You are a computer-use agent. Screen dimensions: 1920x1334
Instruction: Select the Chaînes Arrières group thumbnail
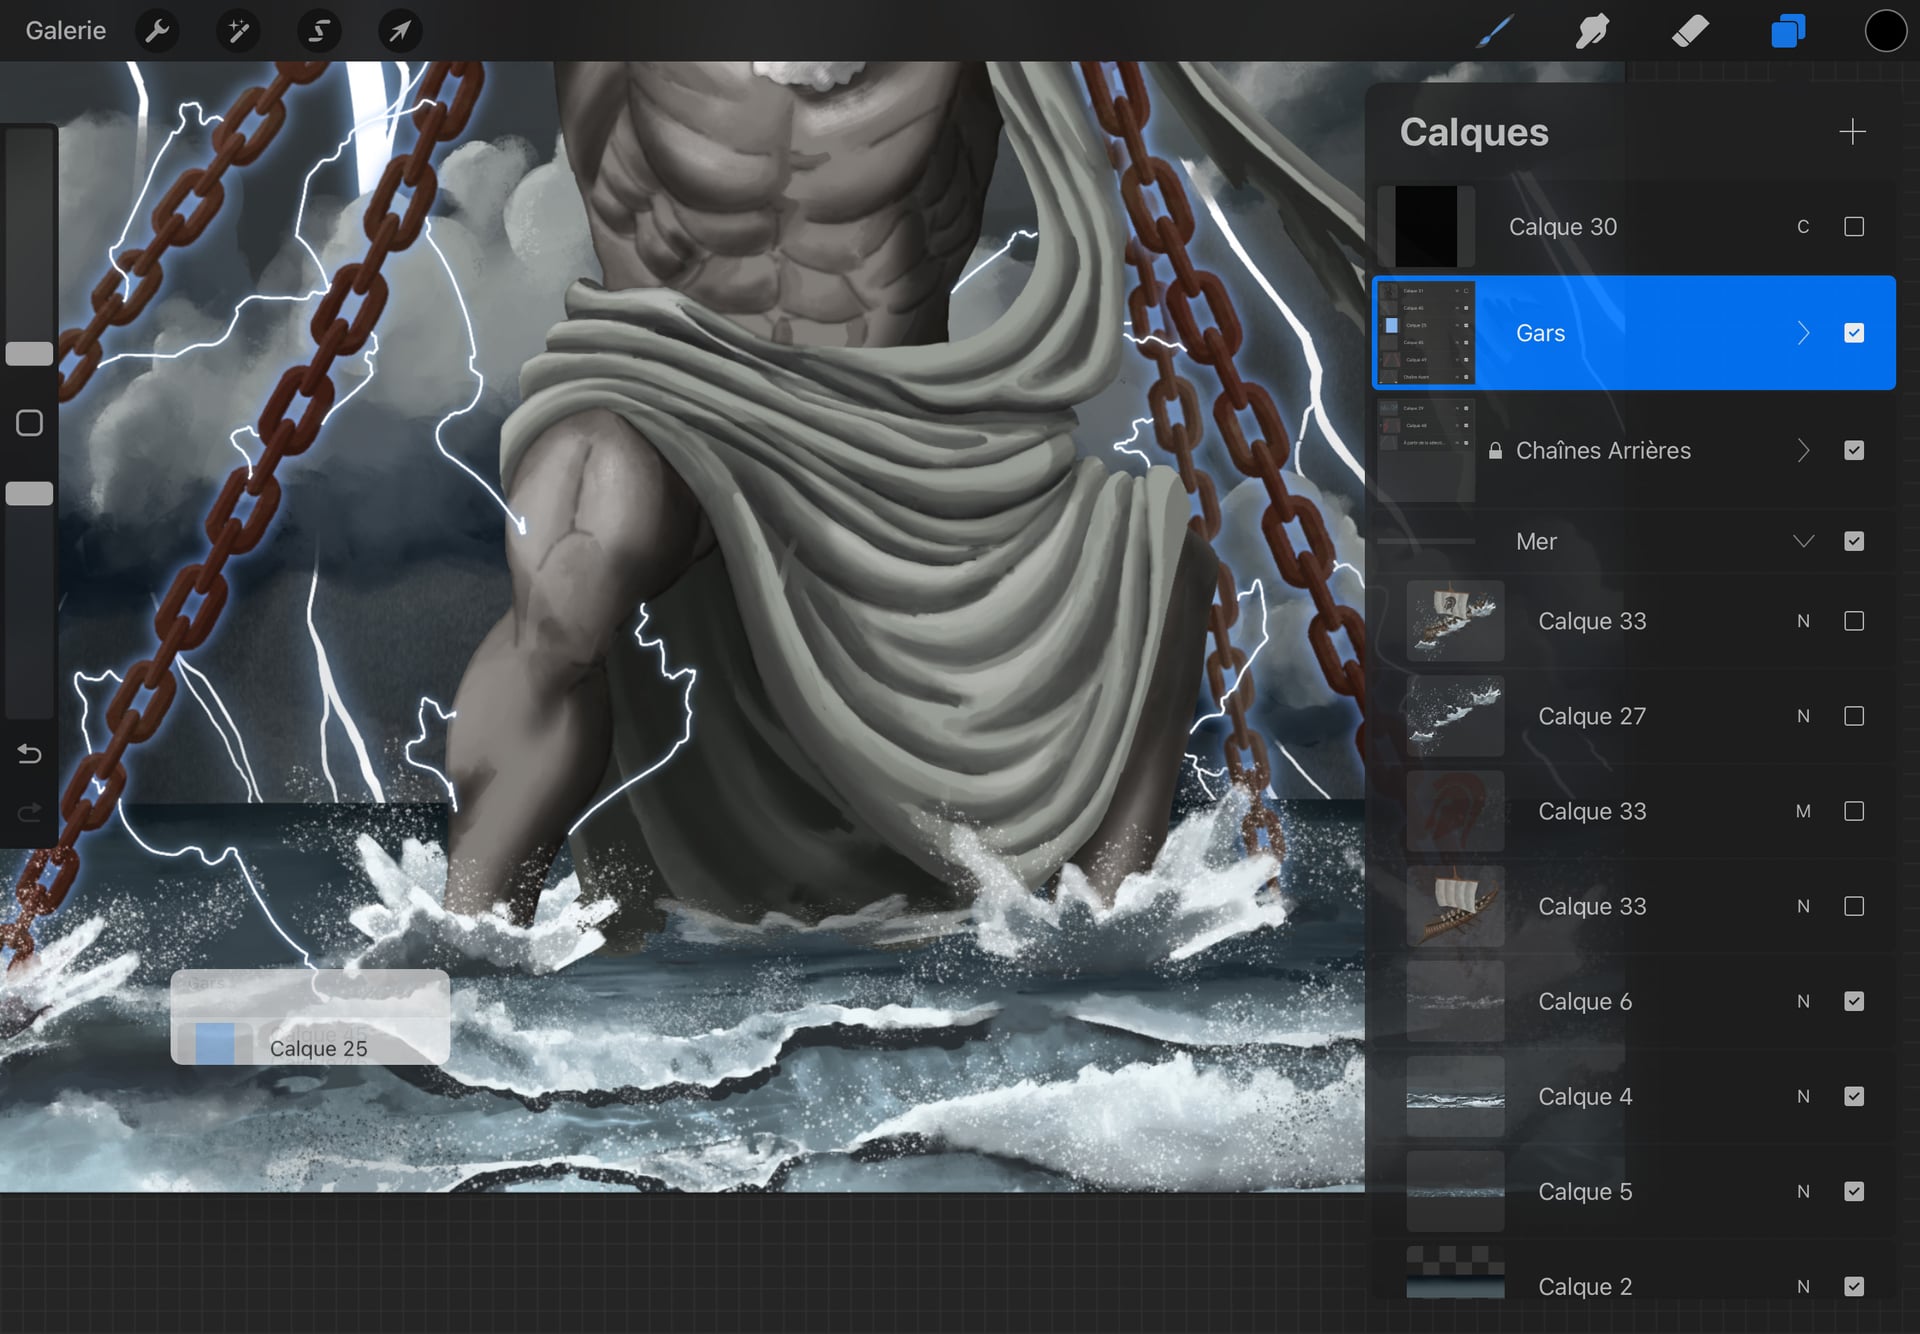[1425, 451]
